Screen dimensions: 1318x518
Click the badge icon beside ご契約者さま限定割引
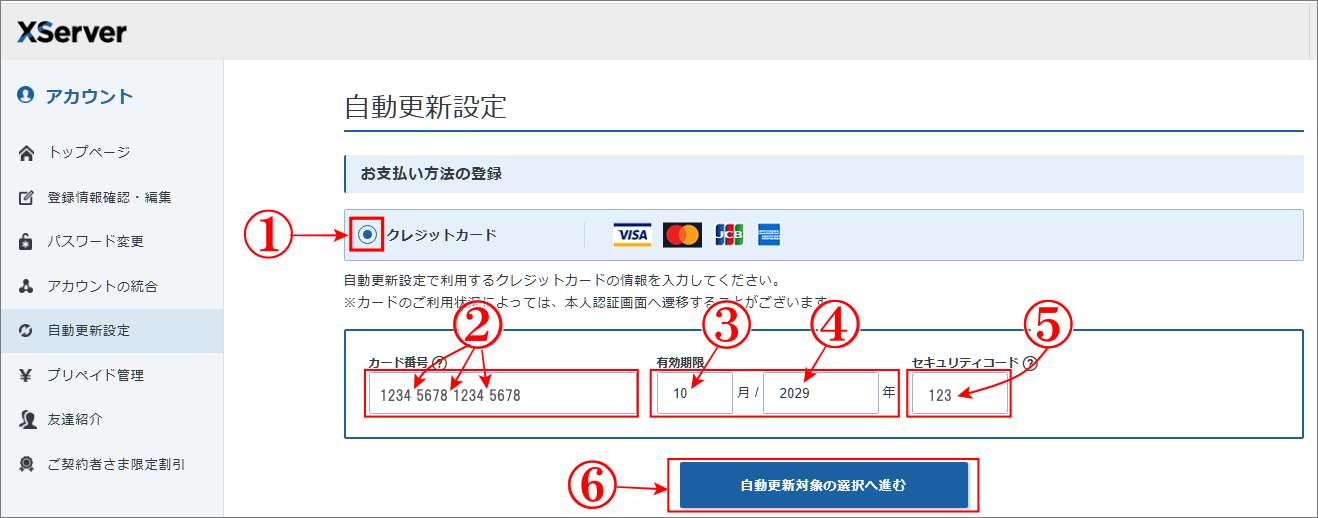point(27,464)
